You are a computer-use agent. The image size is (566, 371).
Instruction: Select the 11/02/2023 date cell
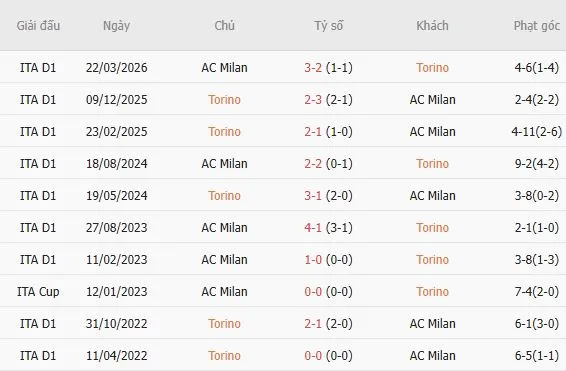pyautogui.click(x=117, y=260)
